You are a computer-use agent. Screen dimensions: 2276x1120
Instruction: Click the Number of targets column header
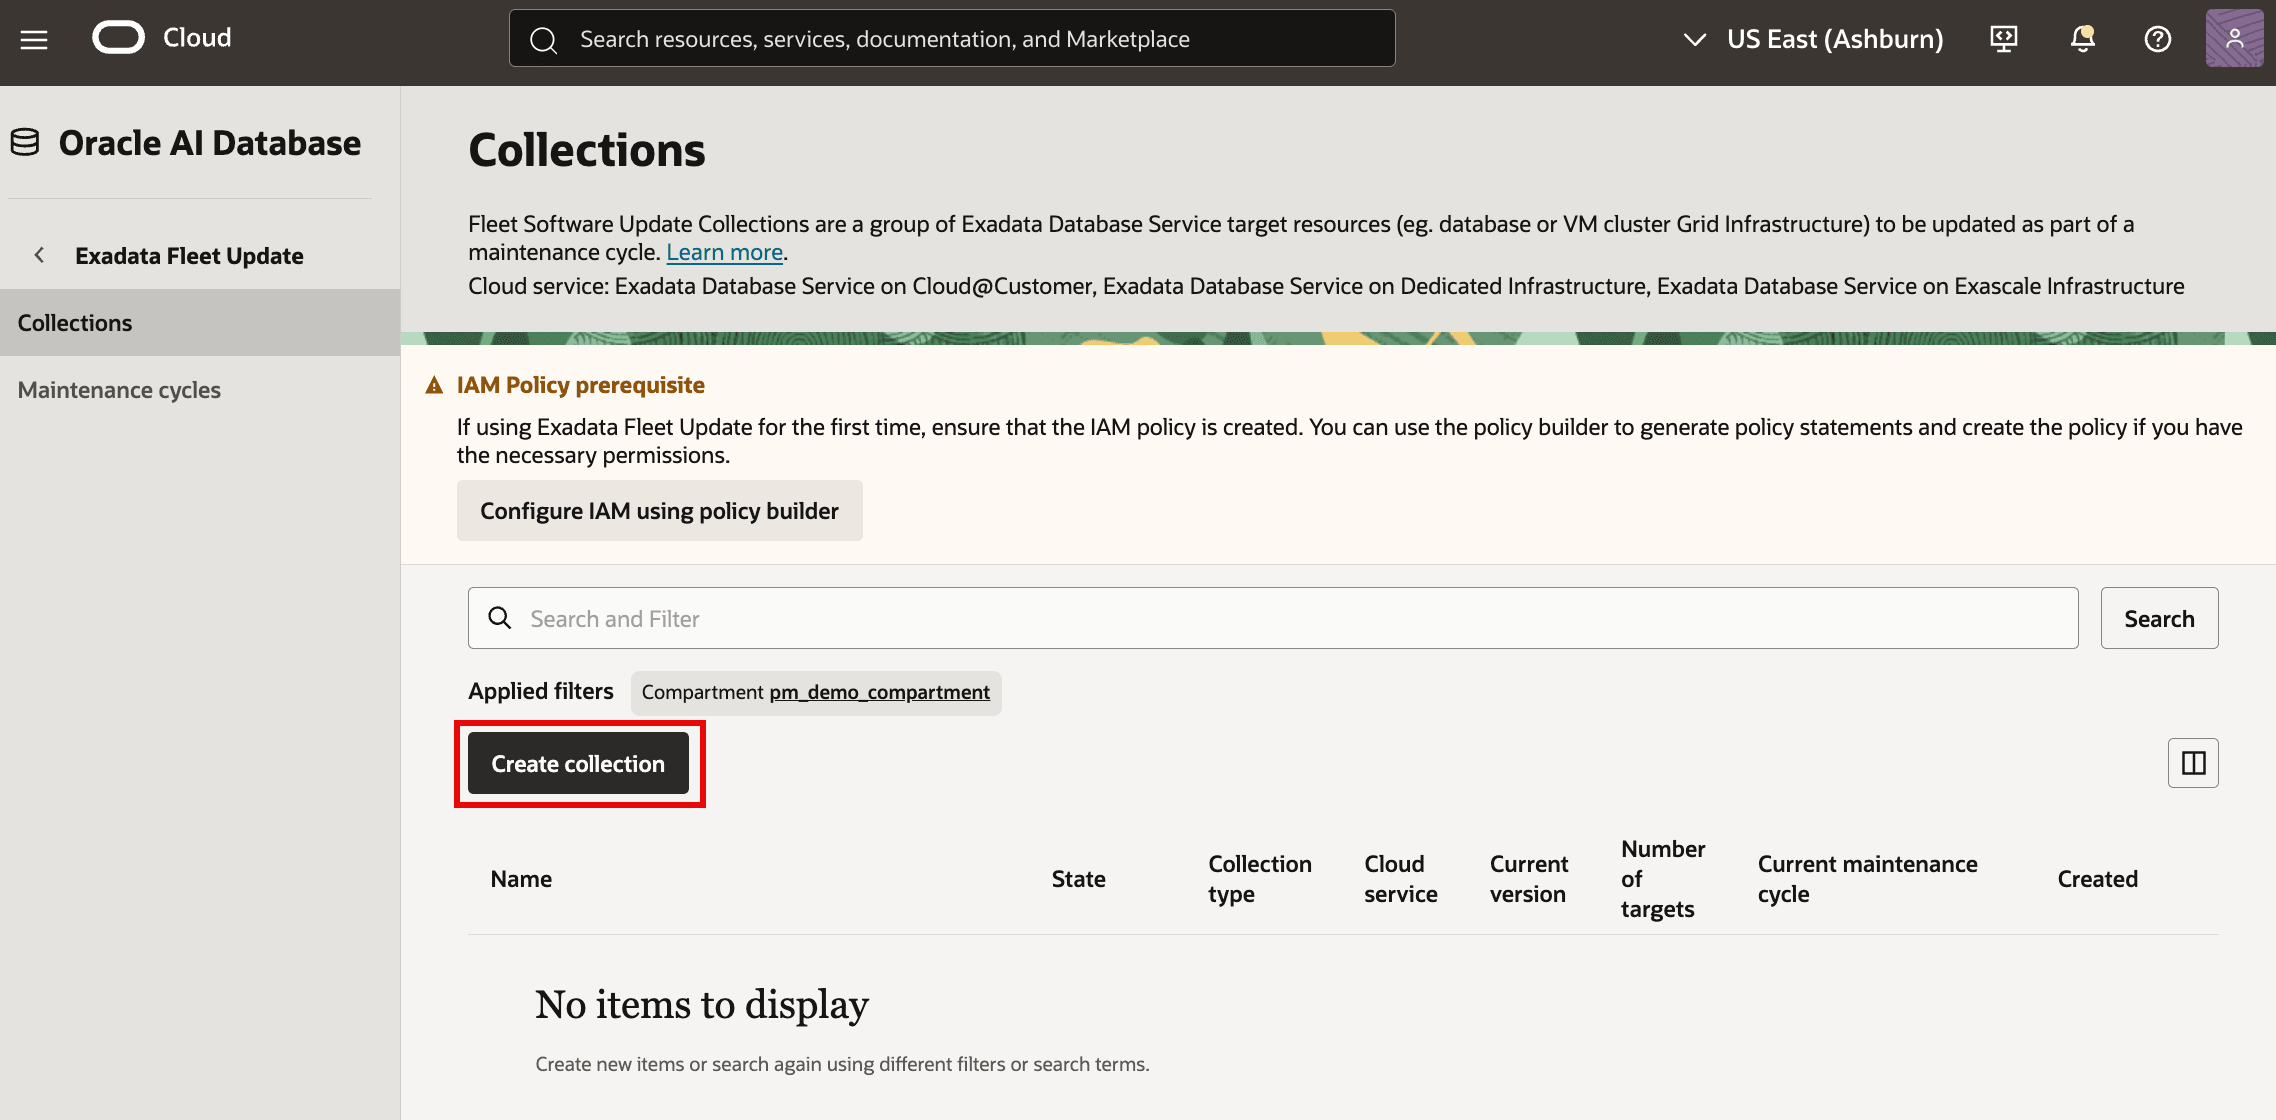point(1663,879)
